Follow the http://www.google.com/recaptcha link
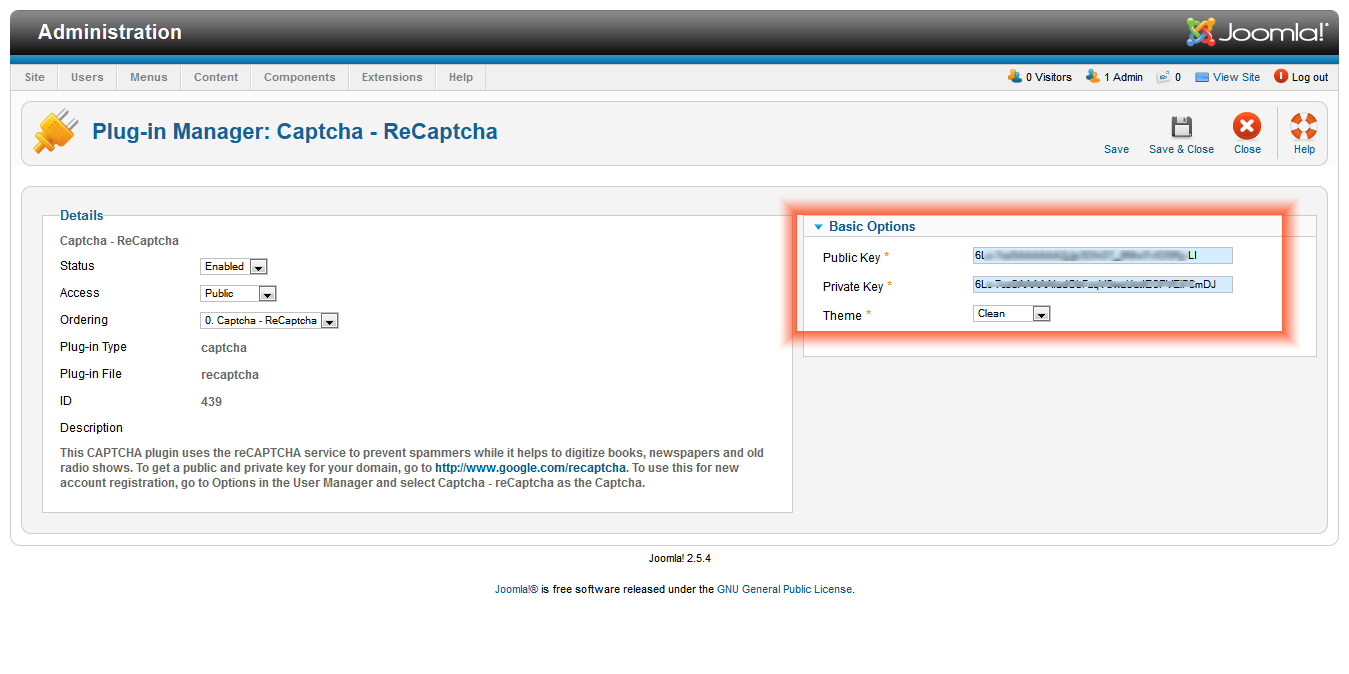This screenshot has height=674, width=1349. [x=530, y=467]
